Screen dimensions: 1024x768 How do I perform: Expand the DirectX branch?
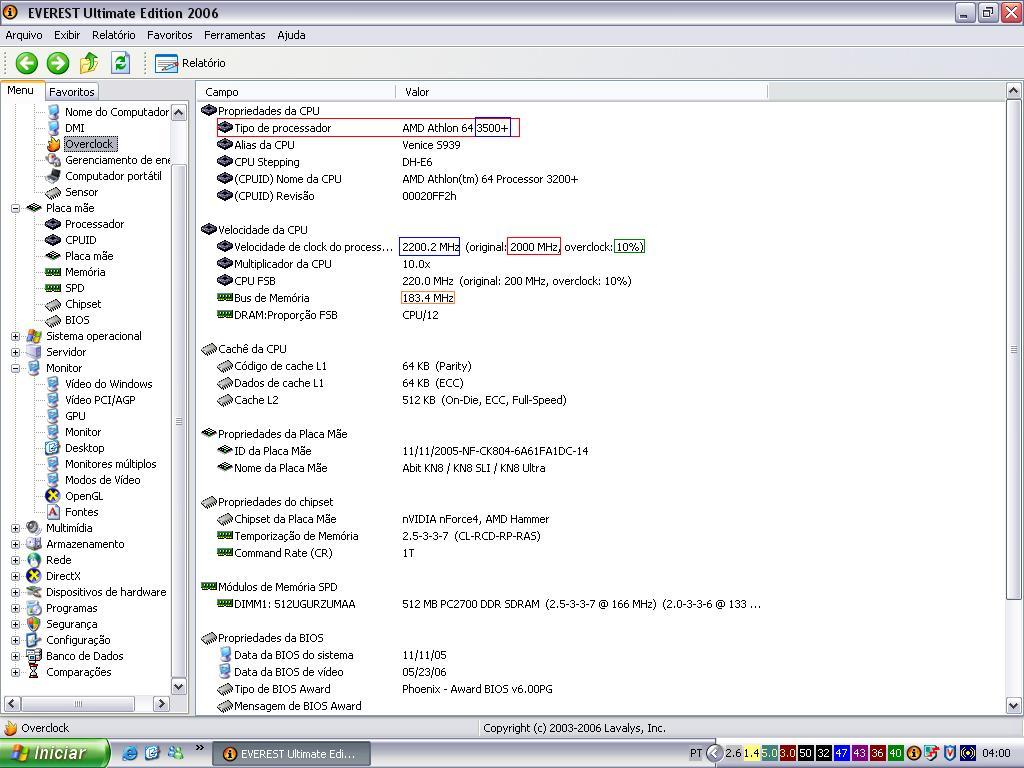(16, 576)
